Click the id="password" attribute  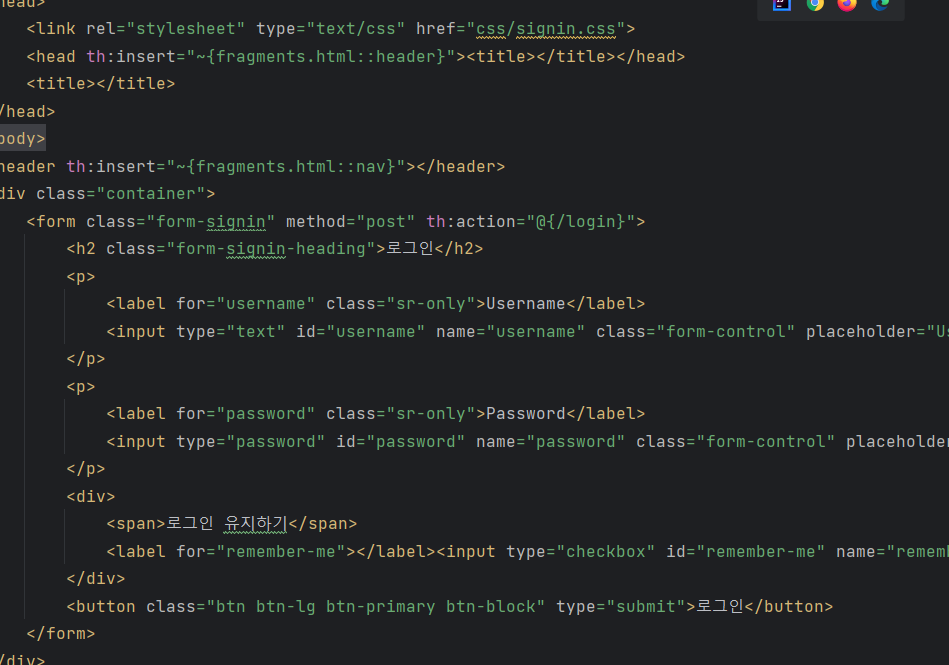[401, 442]
